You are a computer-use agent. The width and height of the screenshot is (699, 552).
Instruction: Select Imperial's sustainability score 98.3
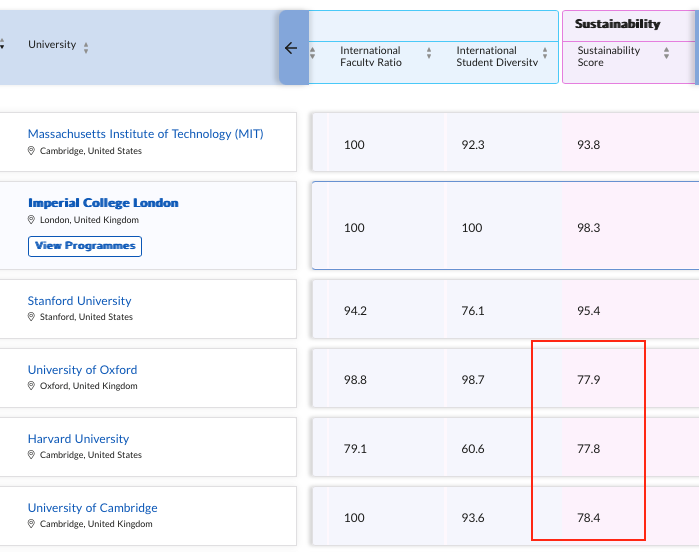[x=588, y=228]
